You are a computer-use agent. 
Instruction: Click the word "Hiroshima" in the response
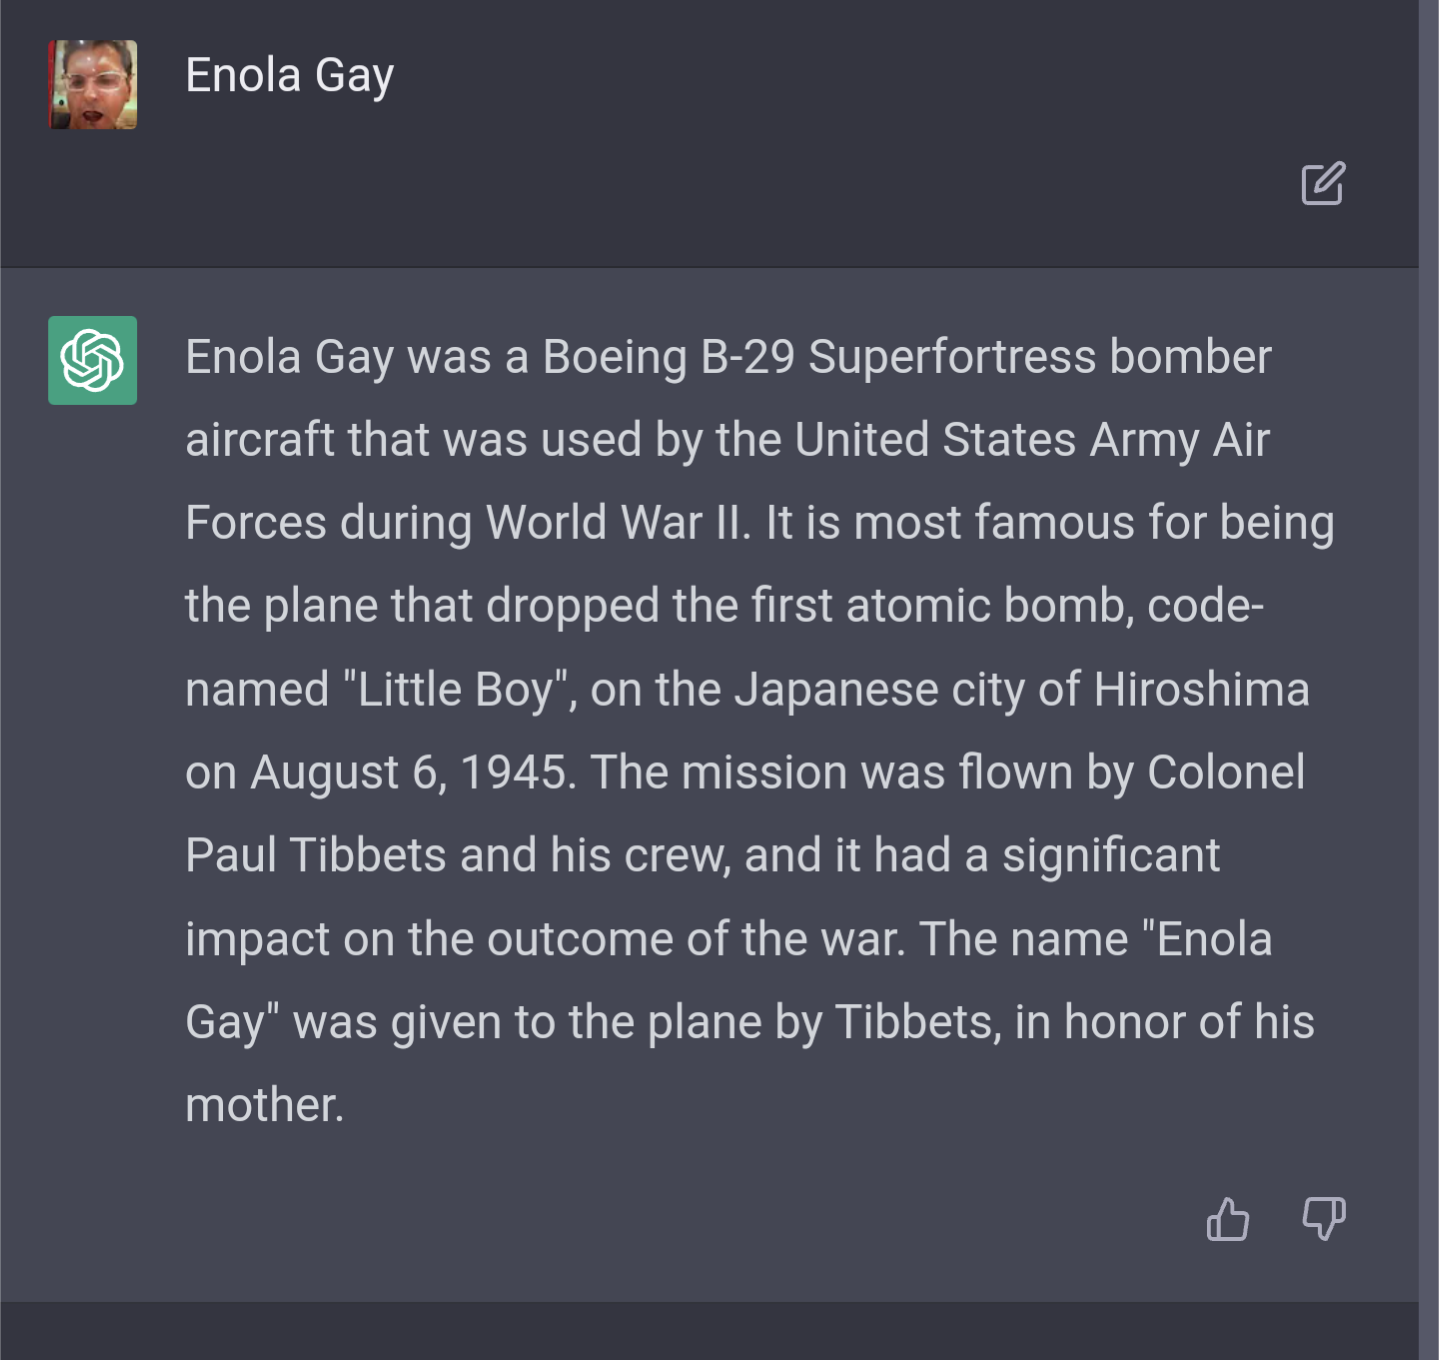point(1200,690)
